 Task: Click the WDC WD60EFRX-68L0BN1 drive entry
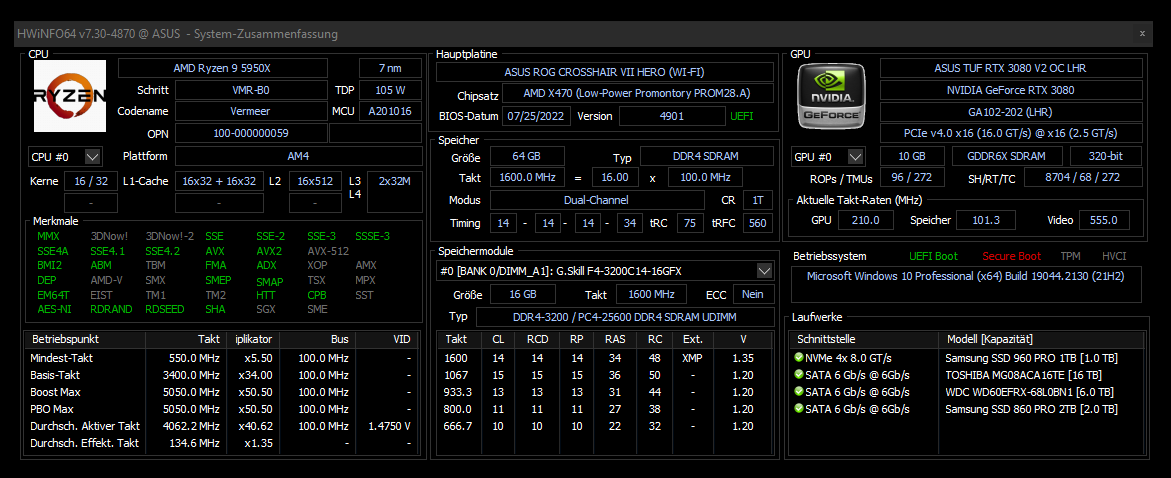1029,392
